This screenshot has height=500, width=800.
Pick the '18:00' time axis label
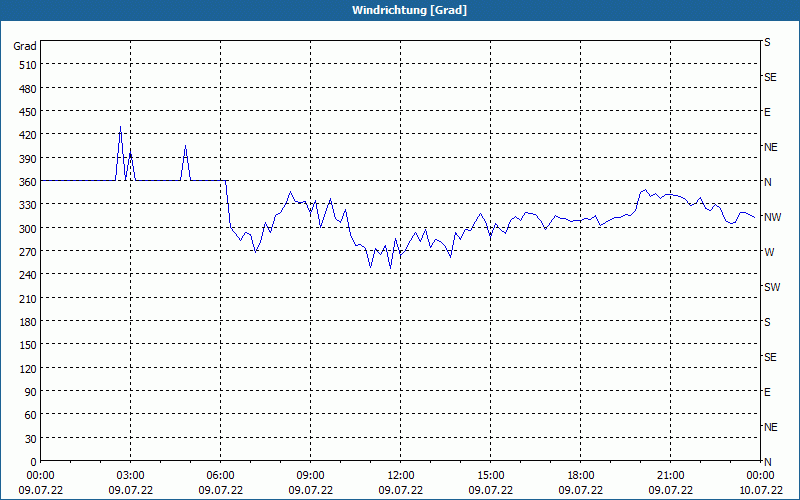point(581,476)
